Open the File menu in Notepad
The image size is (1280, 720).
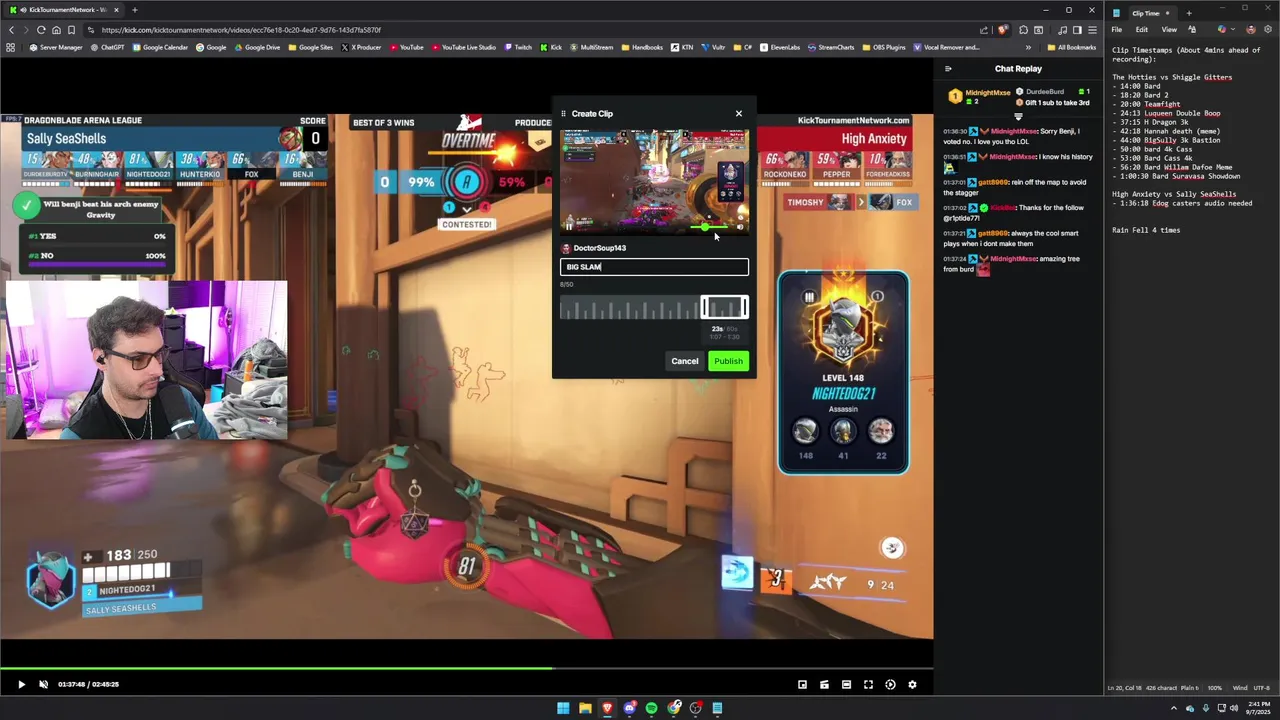click(x=1117, y=30)
